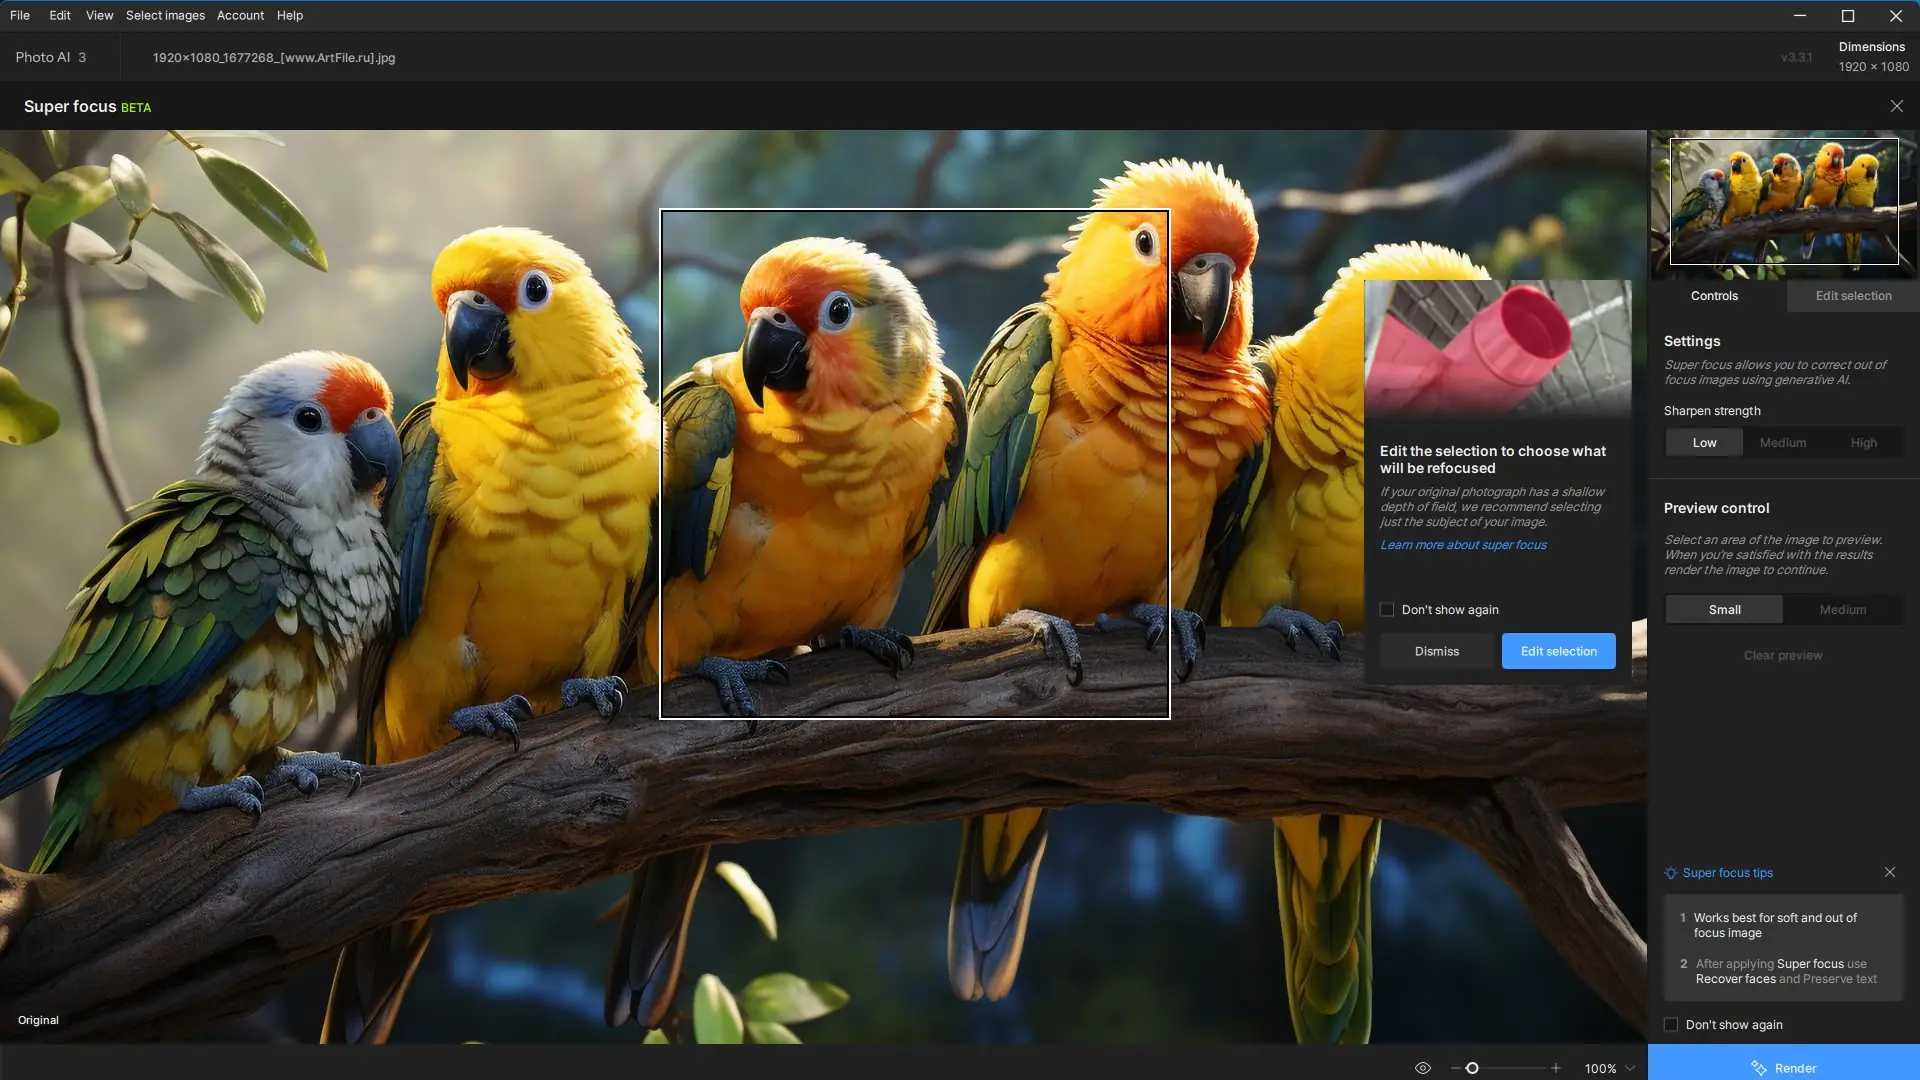Set sharpen strength to High

pyautogui.click(x=1863, y=442)
